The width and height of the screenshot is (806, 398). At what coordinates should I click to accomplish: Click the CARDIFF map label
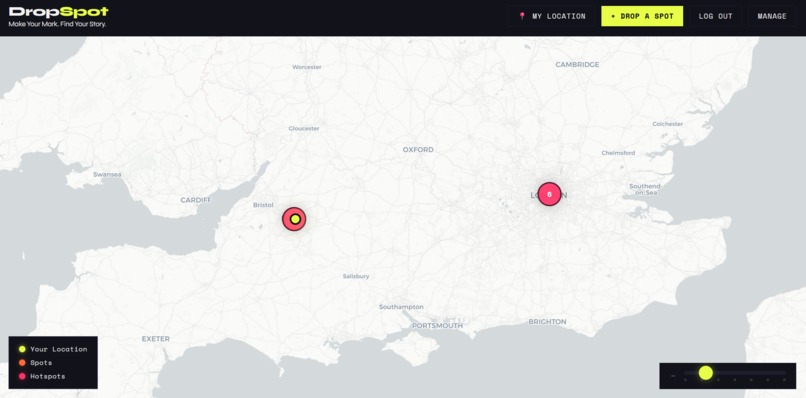(196, 200)
